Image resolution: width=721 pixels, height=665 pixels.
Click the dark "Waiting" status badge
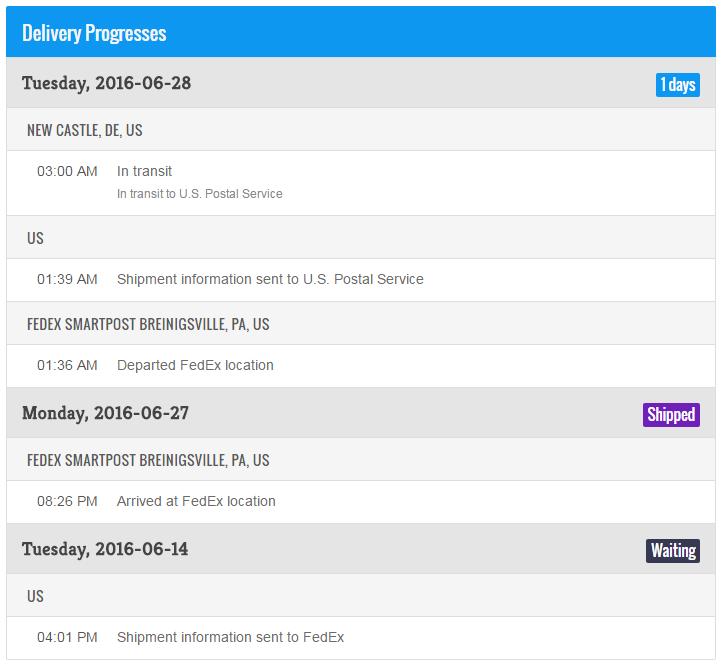[672, 550]
